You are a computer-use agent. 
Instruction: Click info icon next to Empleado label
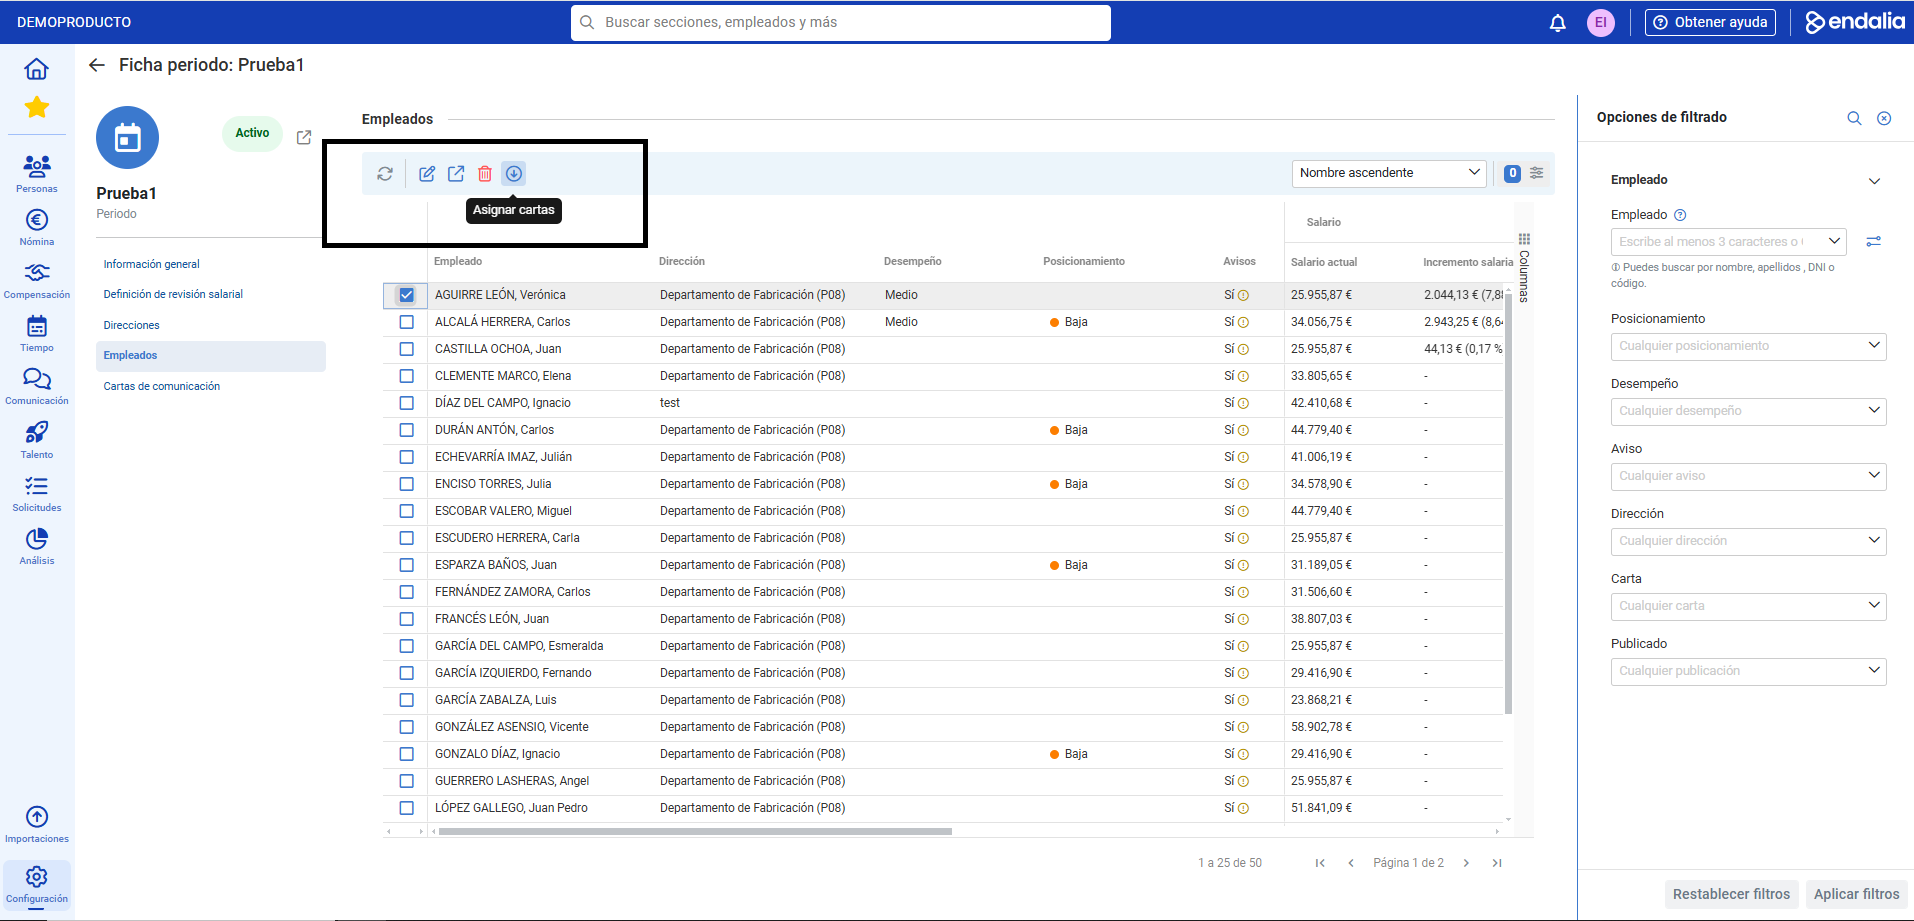(x=1680, y=215)
